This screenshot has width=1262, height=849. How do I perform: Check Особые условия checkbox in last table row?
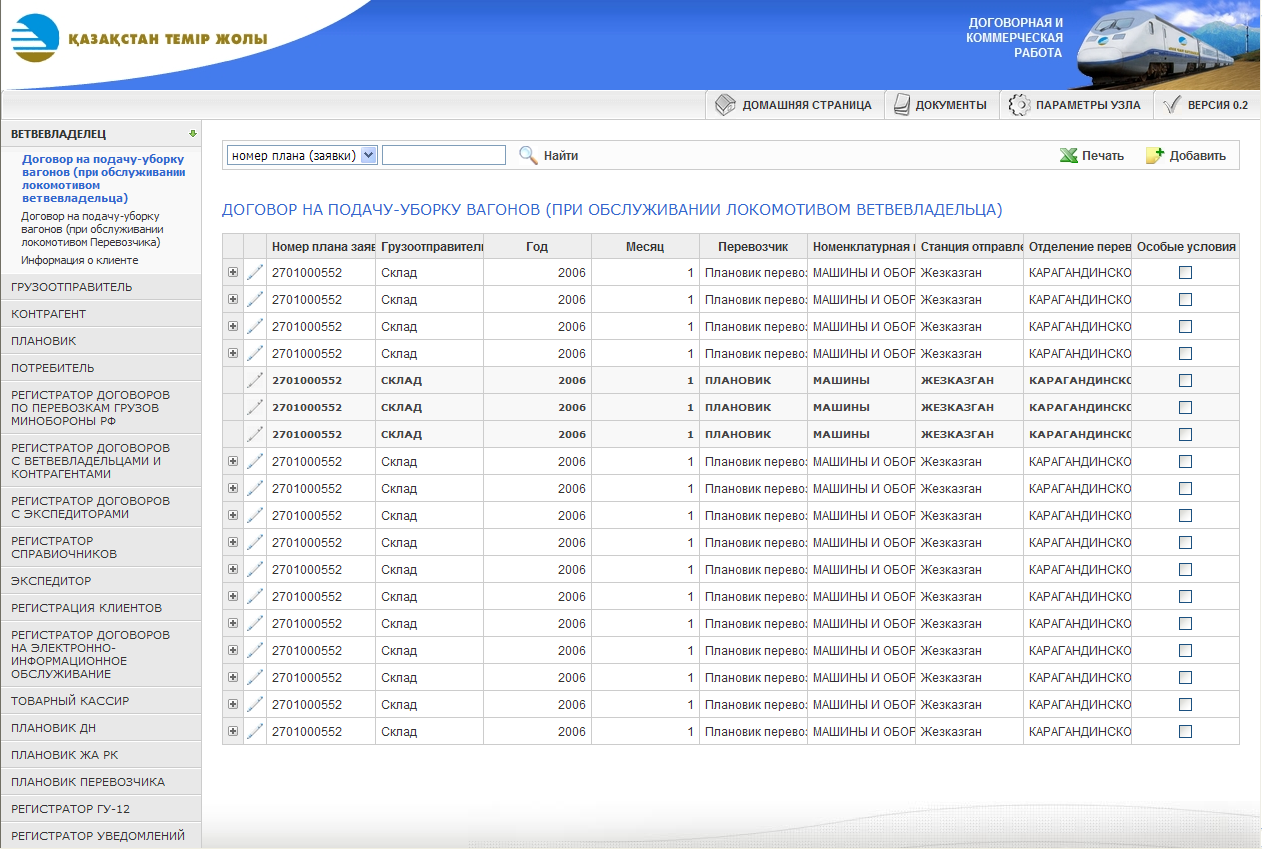[1185, 731]
